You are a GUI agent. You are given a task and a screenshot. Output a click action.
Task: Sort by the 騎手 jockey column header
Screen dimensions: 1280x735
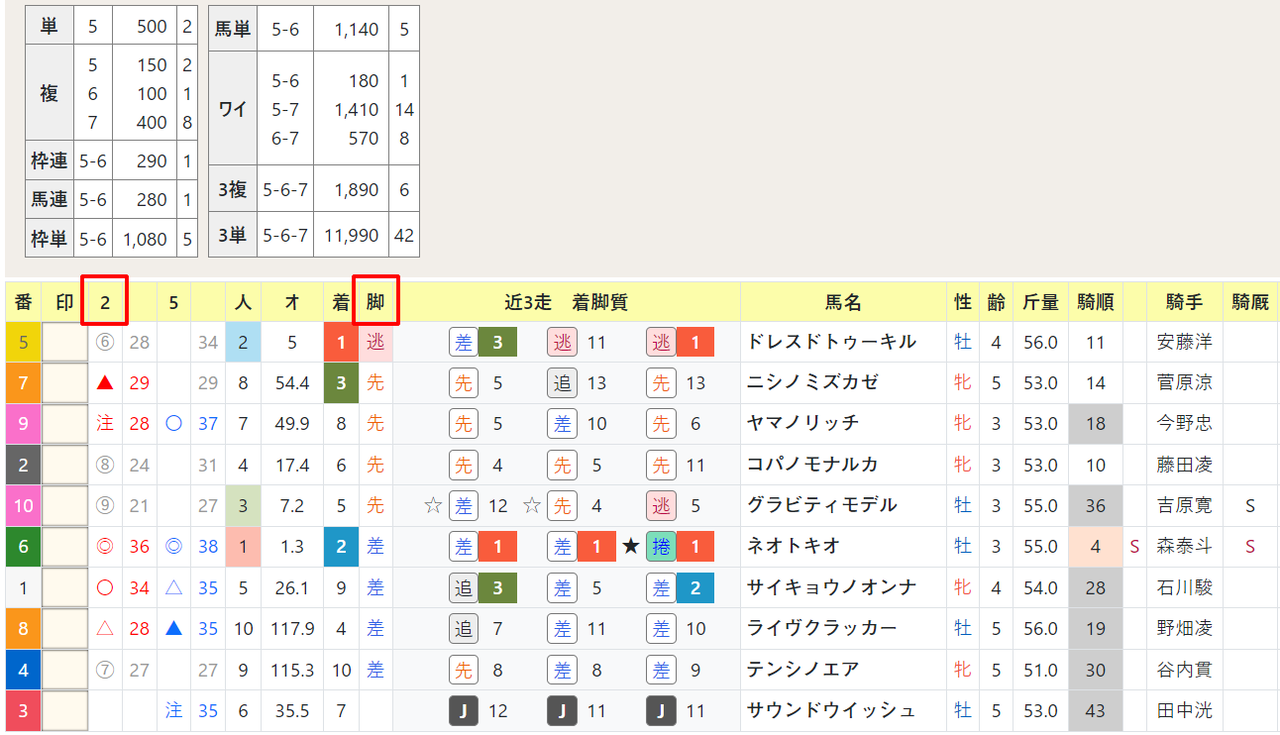pos(1185,302)
